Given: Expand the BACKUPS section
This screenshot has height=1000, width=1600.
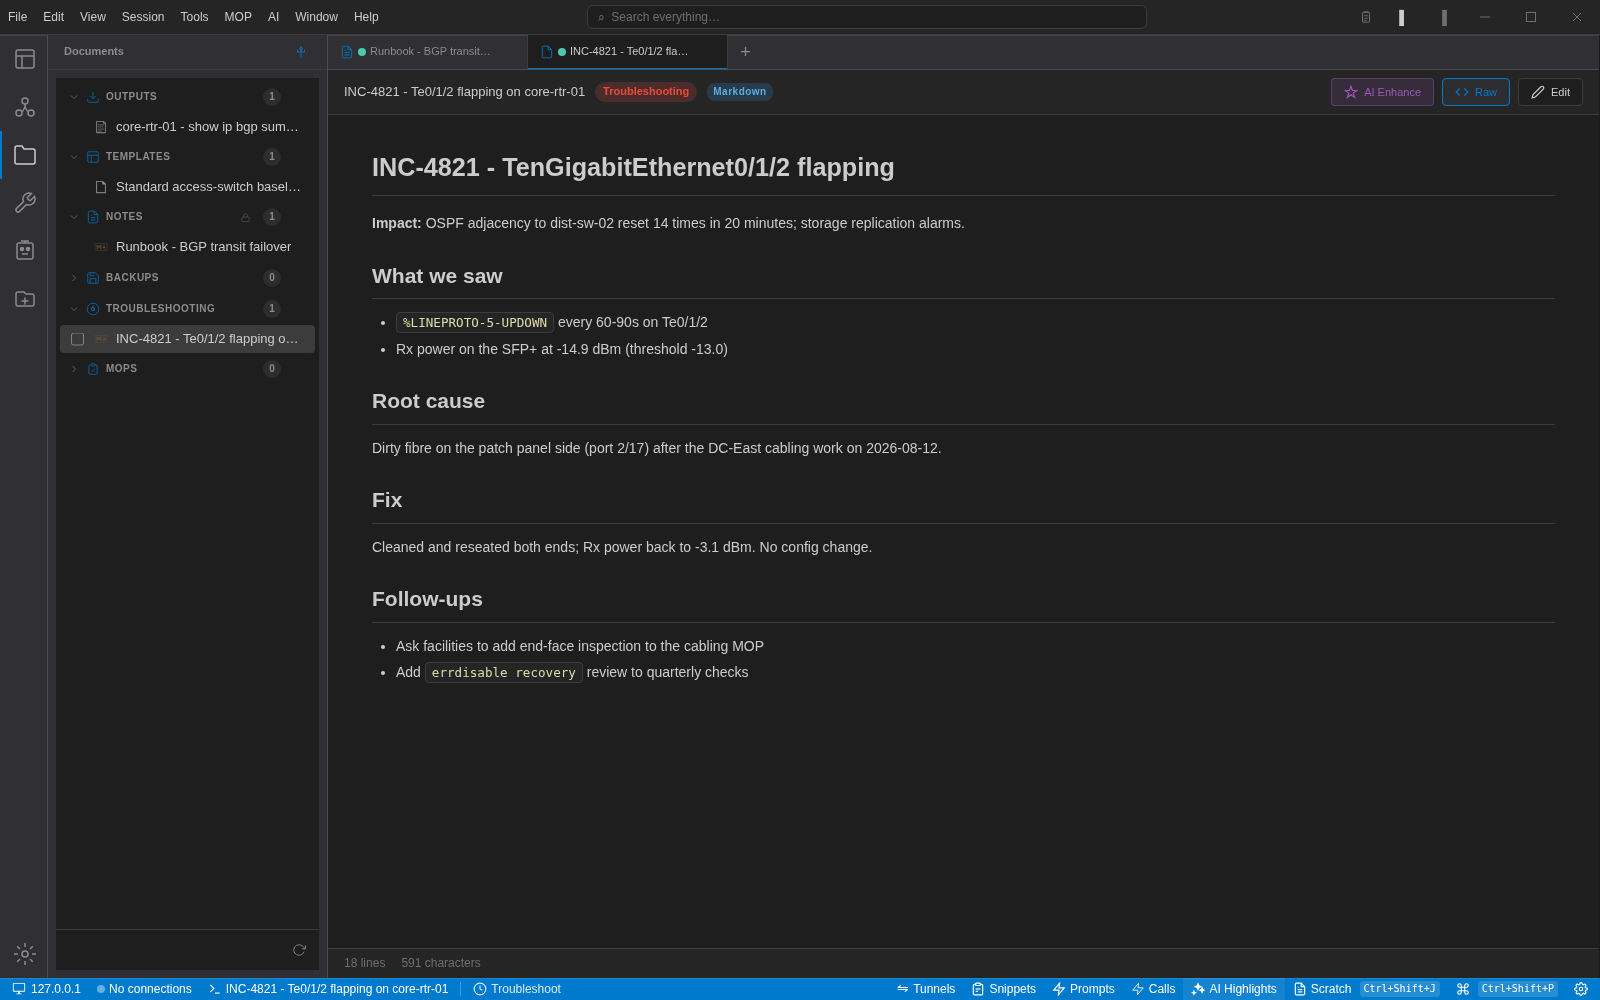Looking at the screenshot, I should (74, 278).
